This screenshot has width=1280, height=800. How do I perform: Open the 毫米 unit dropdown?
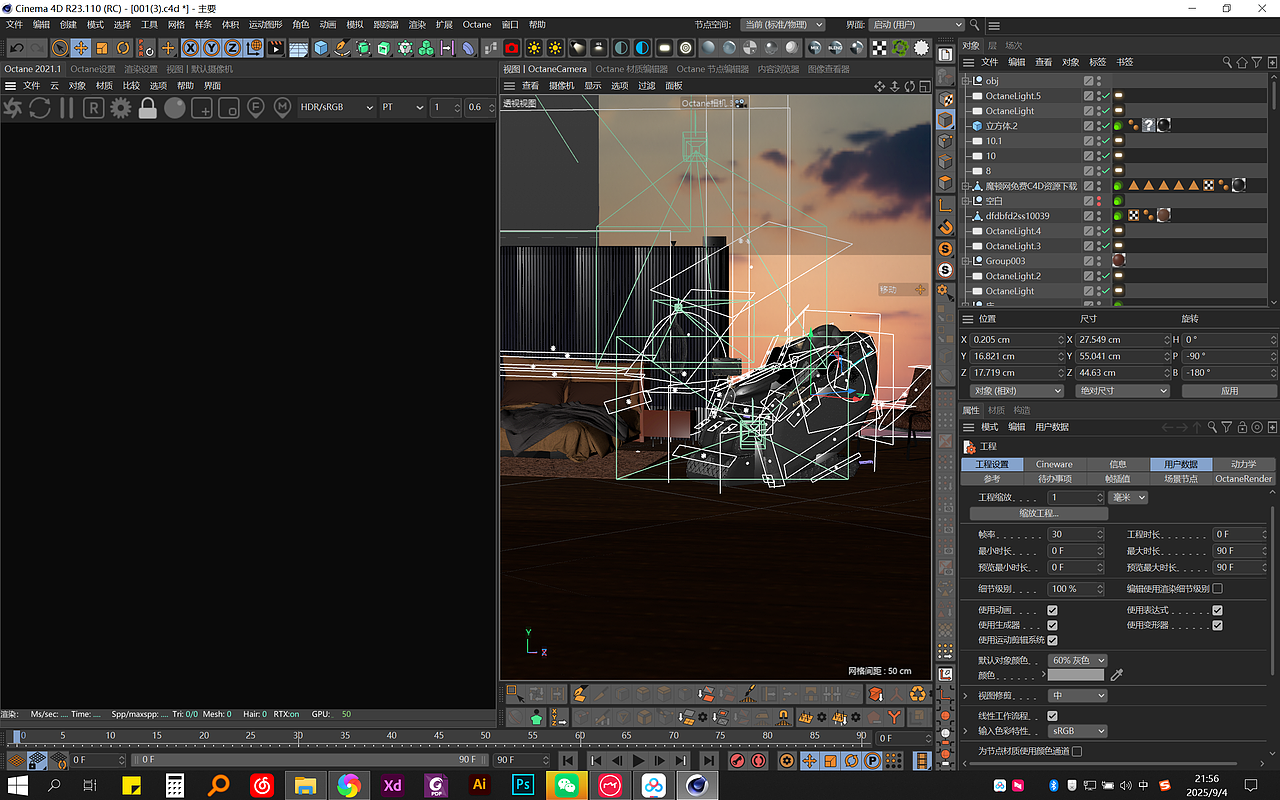(1129, 497)
